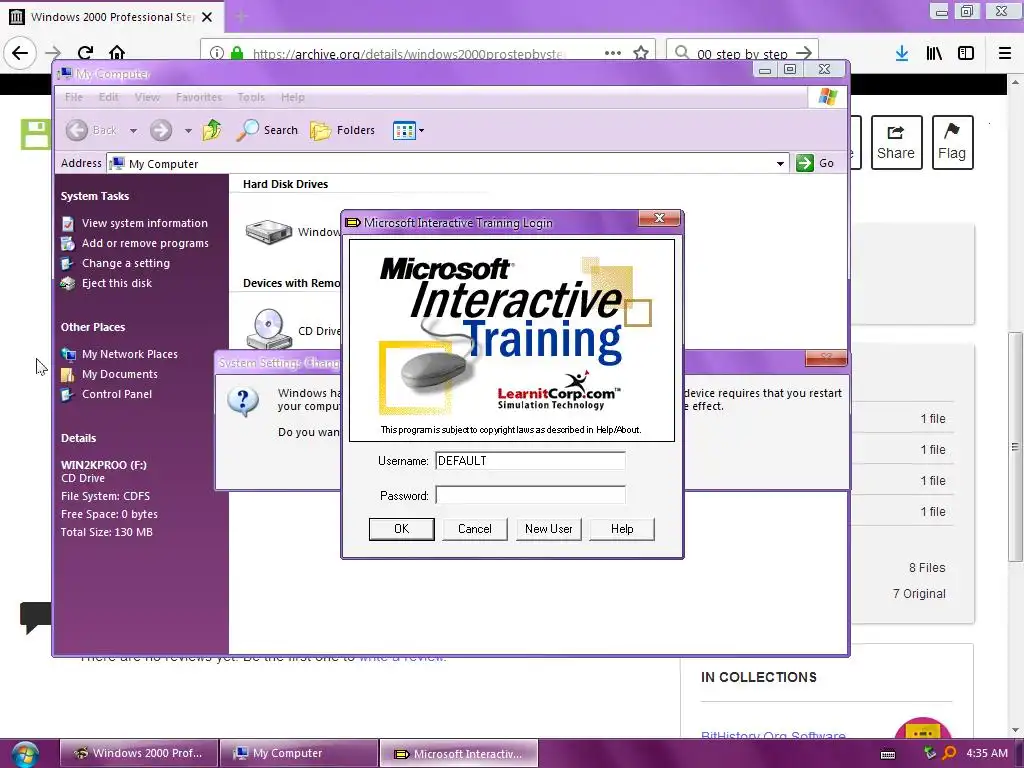
Task: Click the Windows flag logo in My Computer
Action: point(827,97)
